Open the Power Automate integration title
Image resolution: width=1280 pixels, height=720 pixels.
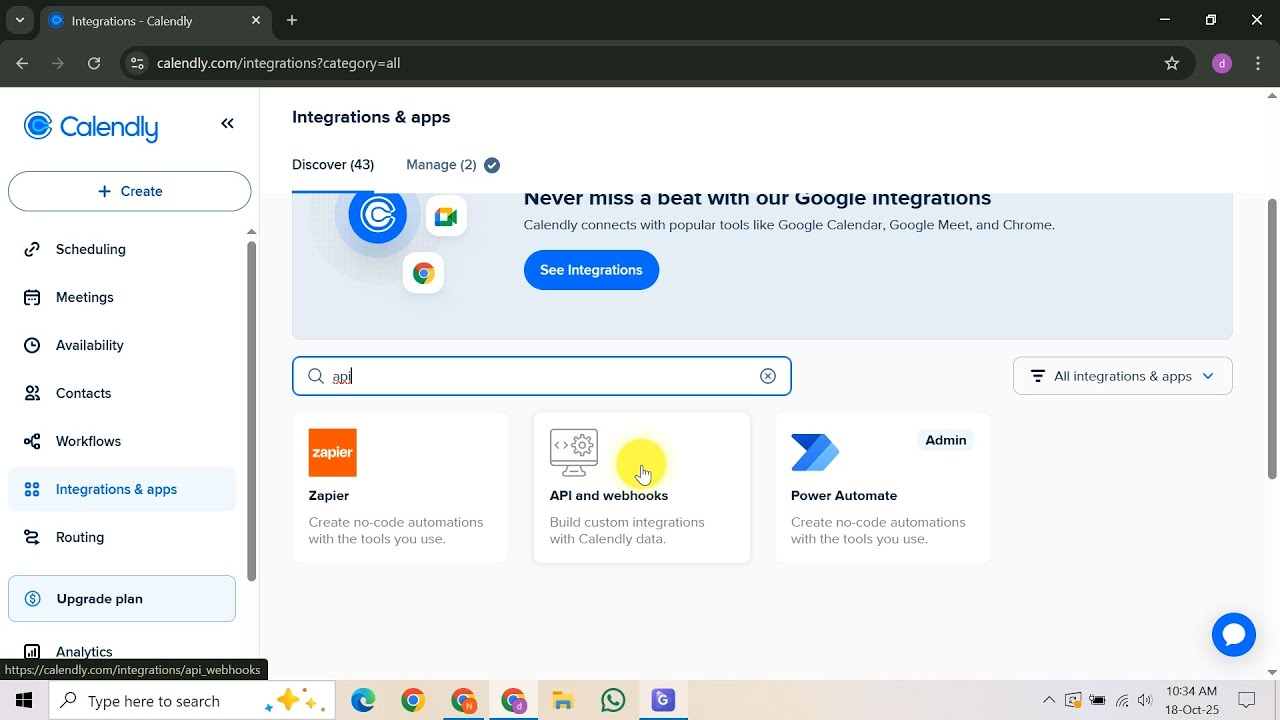[844, 496]
